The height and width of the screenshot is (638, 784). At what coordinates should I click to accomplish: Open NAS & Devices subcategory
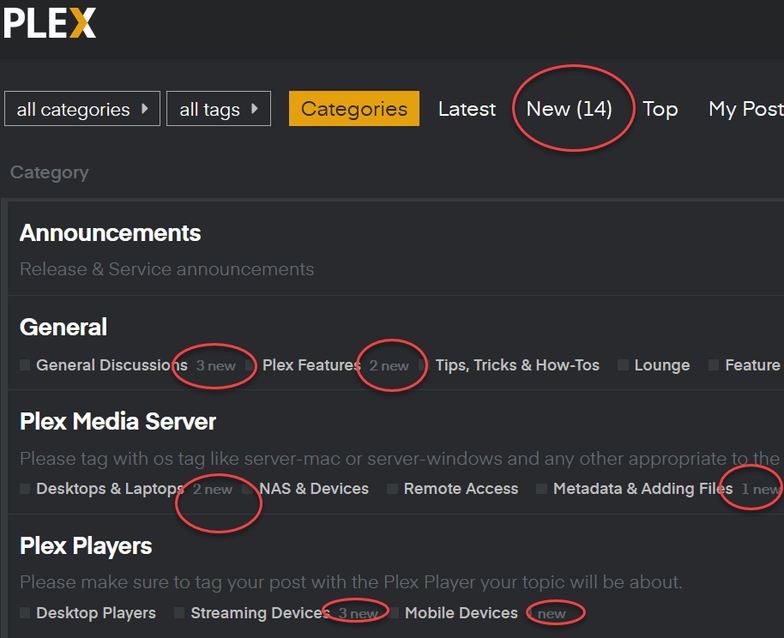pyautogui.click(x=314, y=488)
